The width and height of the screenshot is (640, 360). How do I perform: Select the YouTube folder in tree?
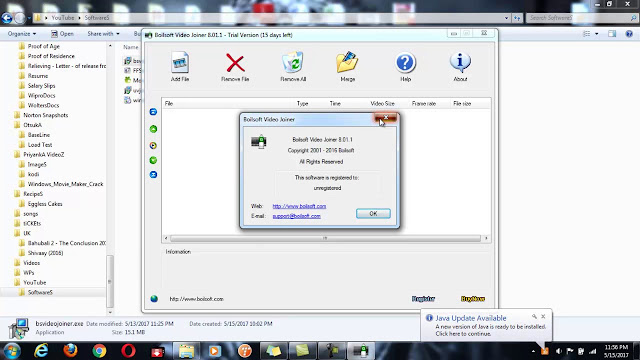click(34, 282)
